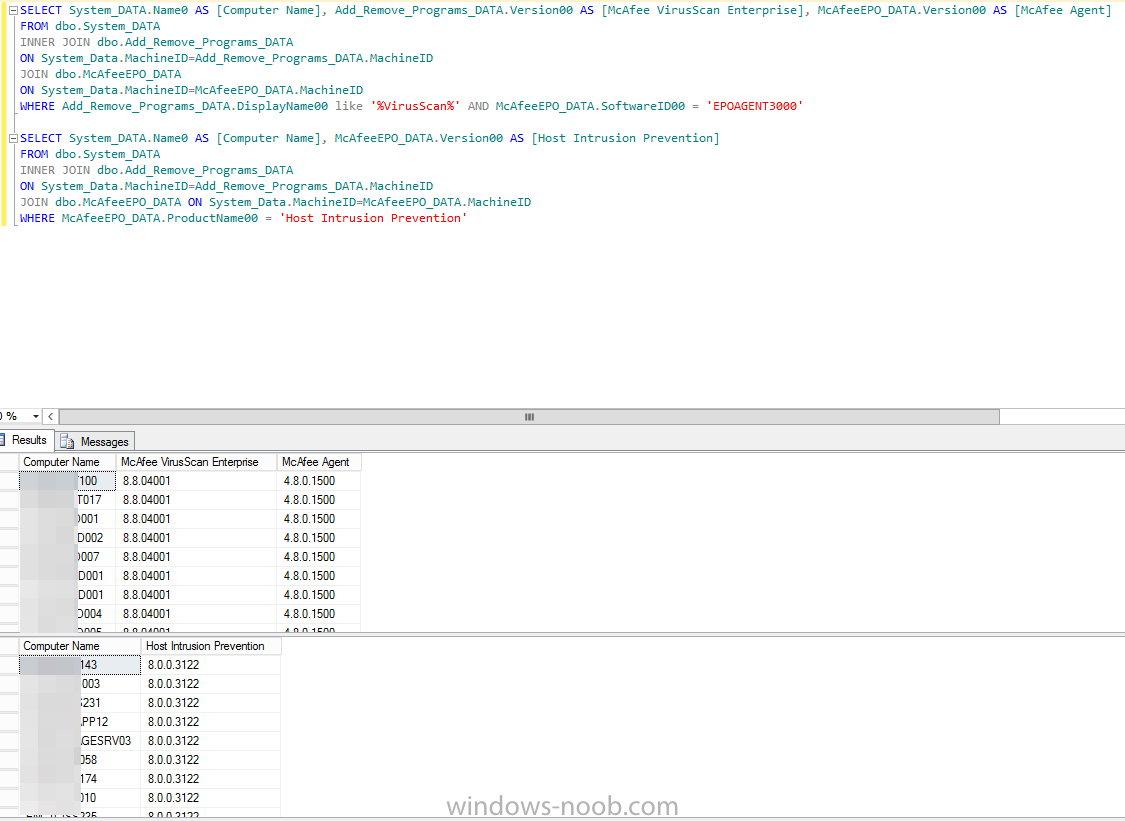Screen dimensions: 1125x821
Task: Click the Messages tab page icon
Action: click(67, 441)
